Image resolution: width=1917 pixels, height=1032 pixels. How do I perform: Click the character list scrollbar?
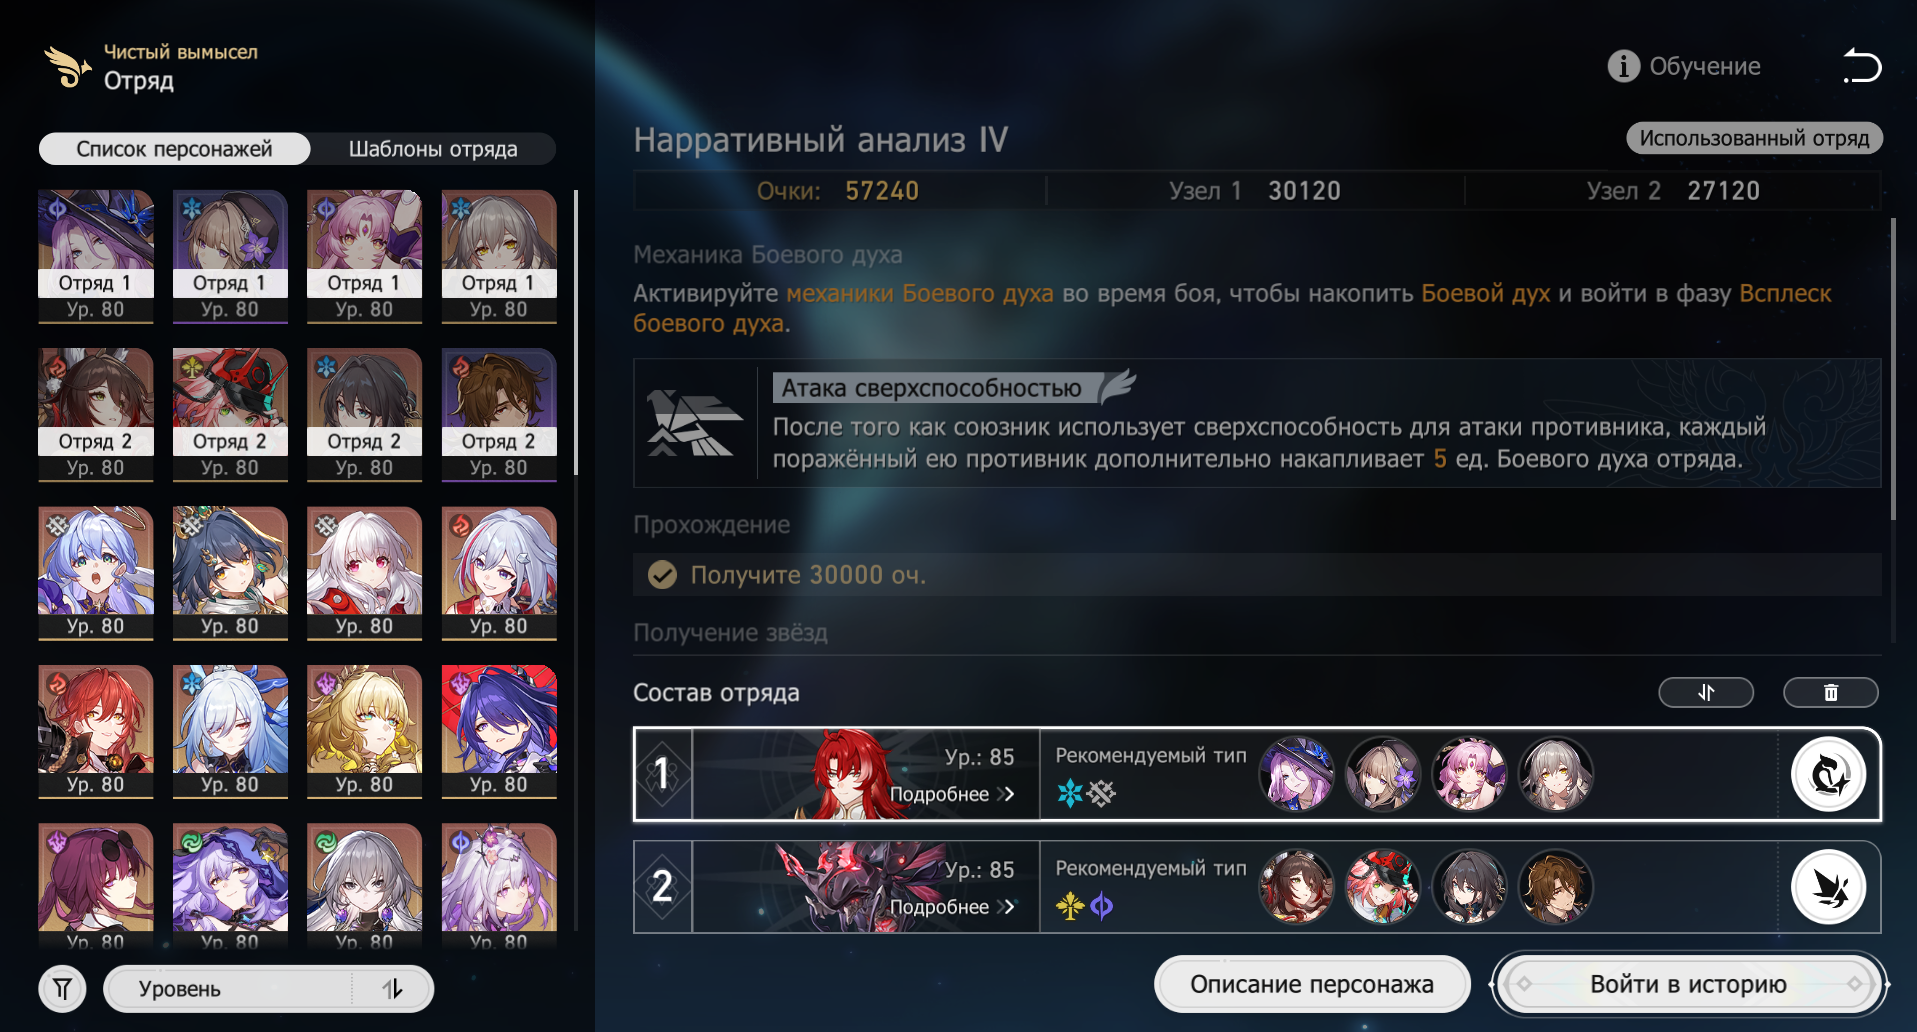(x=576, y=332)
